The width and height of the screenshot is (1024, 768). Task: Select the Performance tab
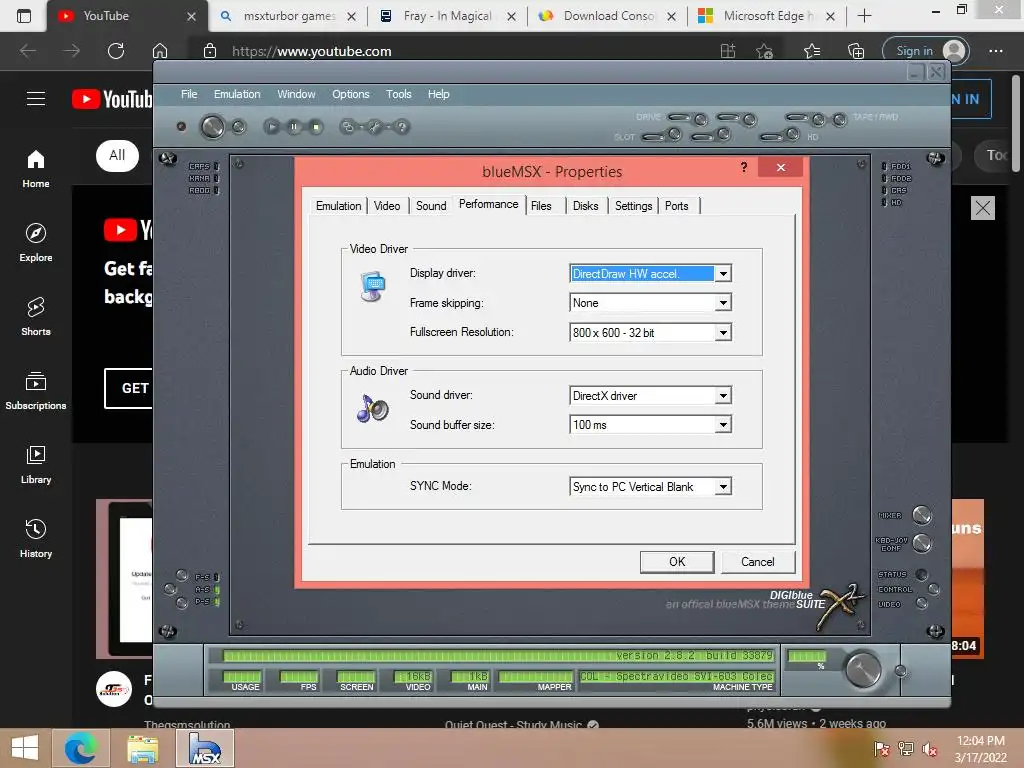coord(488,204)
